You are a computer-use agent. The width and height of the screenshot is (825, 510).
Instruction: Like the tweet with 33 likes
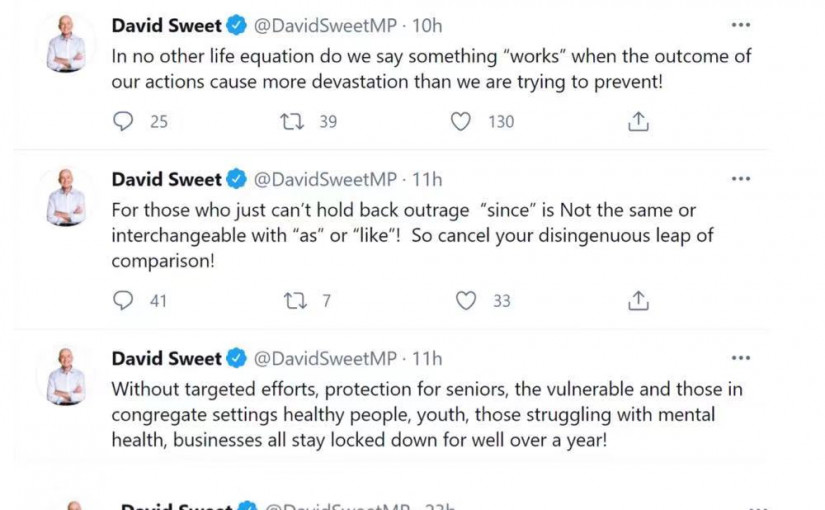coord(465,300)
